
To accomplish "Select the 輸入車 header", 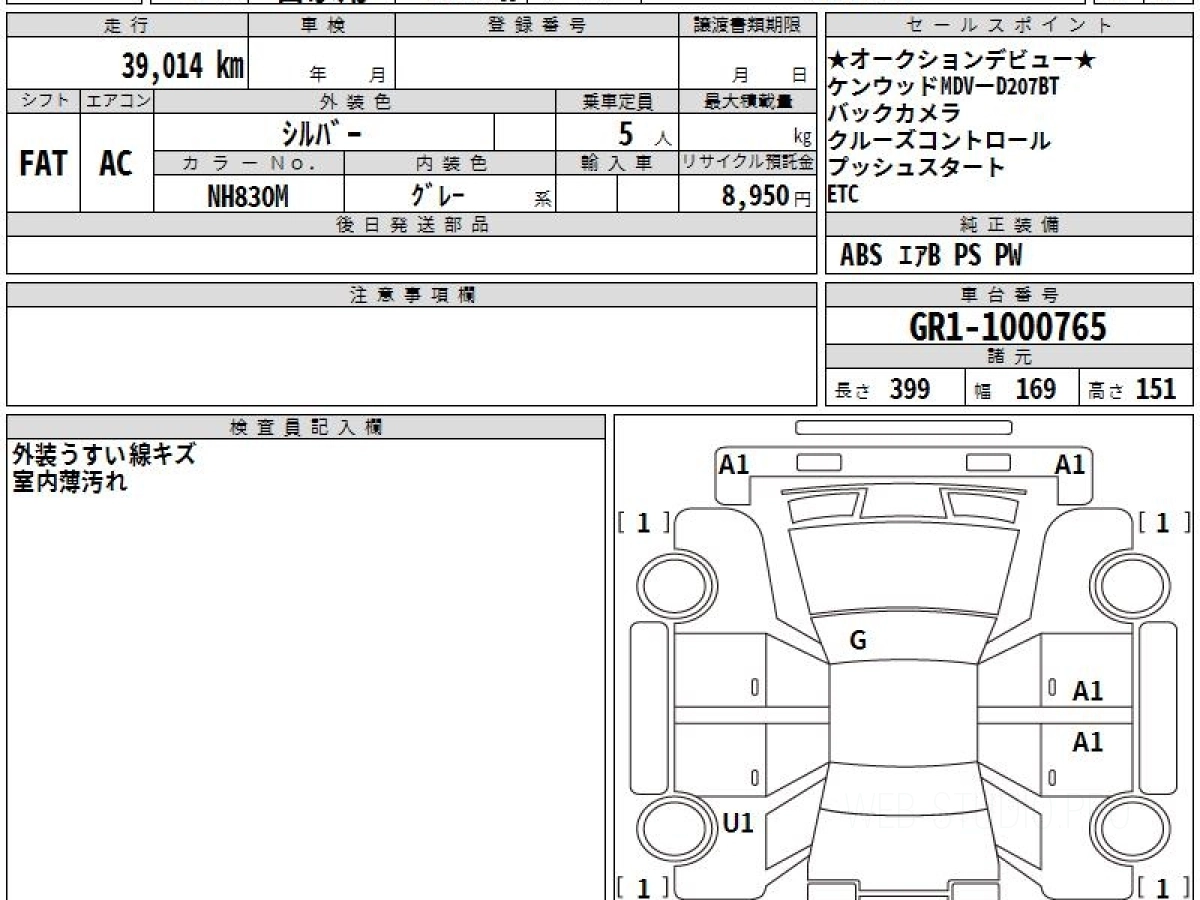I will 617,163.
